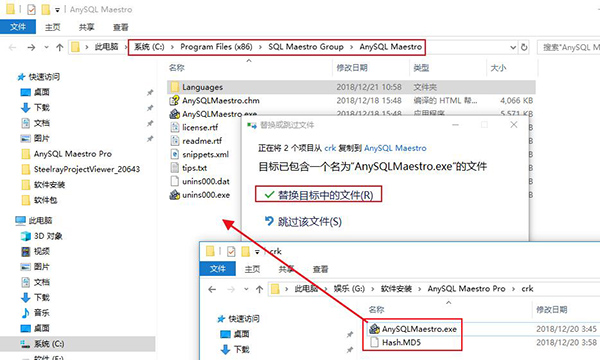Open recent locations dropdown in crk window

pos(246,289)
